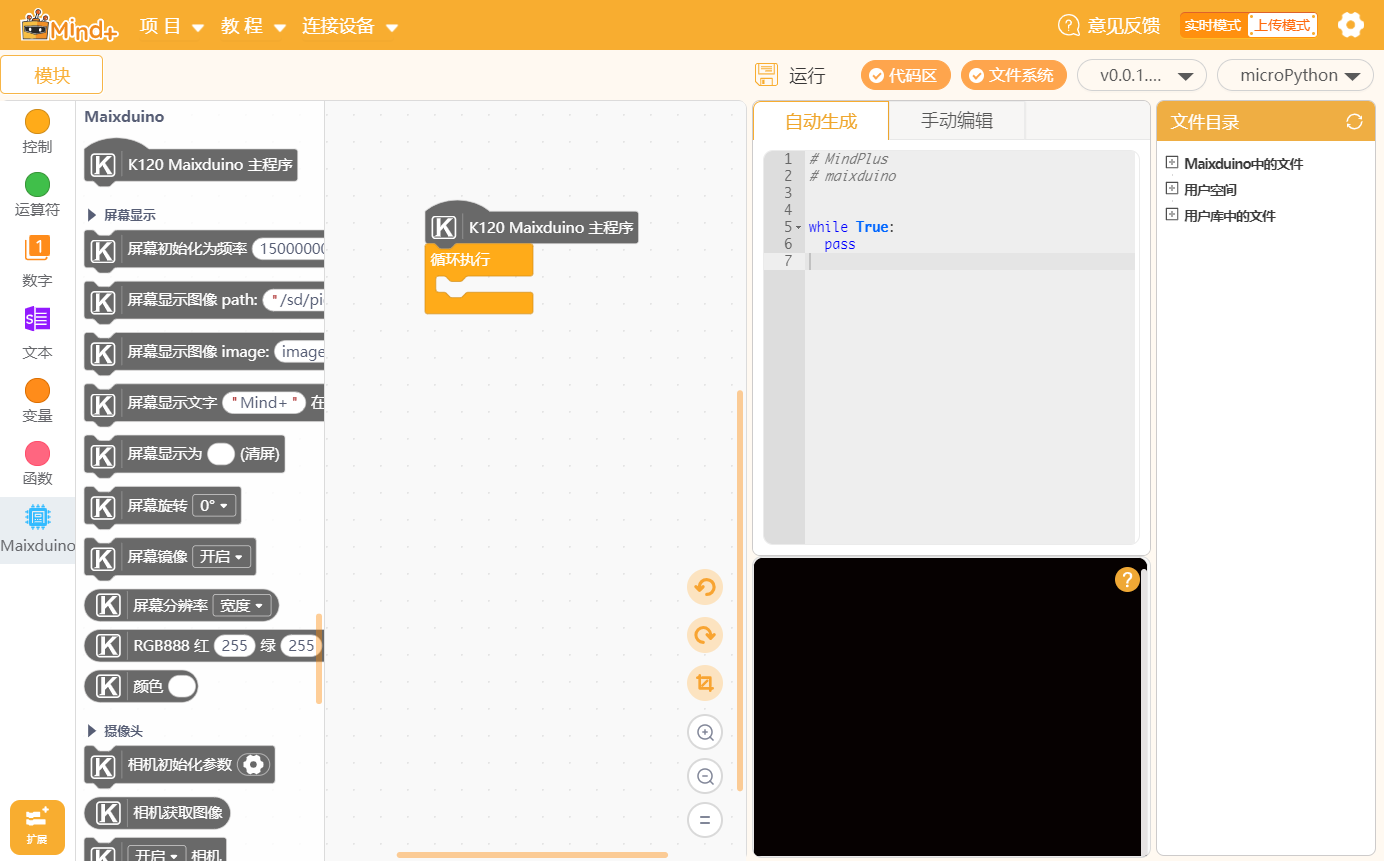Edit the 屏幕初始化为频率 value field

(x=289, y=248)
